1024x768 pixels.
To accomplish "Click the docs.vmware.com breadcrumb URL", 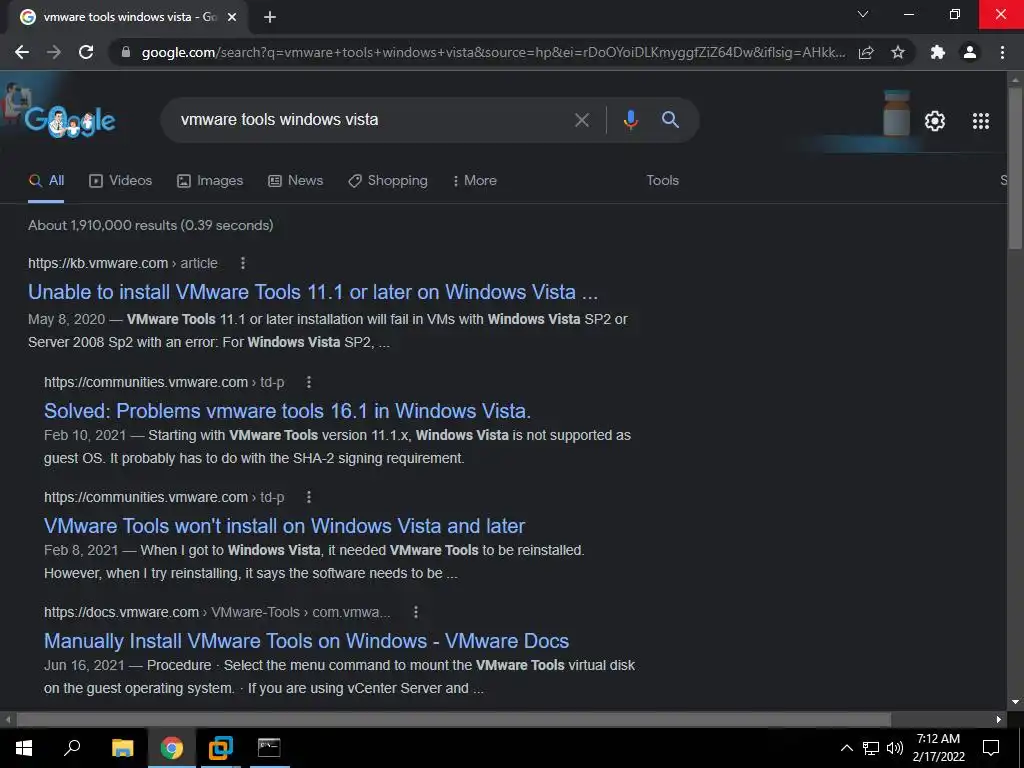I will 217,612.
